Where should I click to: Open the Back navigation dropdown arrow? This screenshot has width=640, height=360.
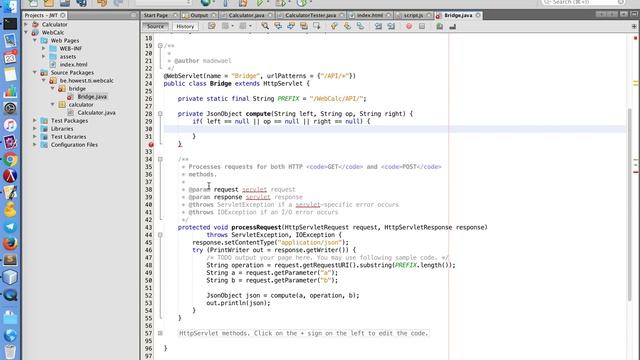click(x=232, y=26)
